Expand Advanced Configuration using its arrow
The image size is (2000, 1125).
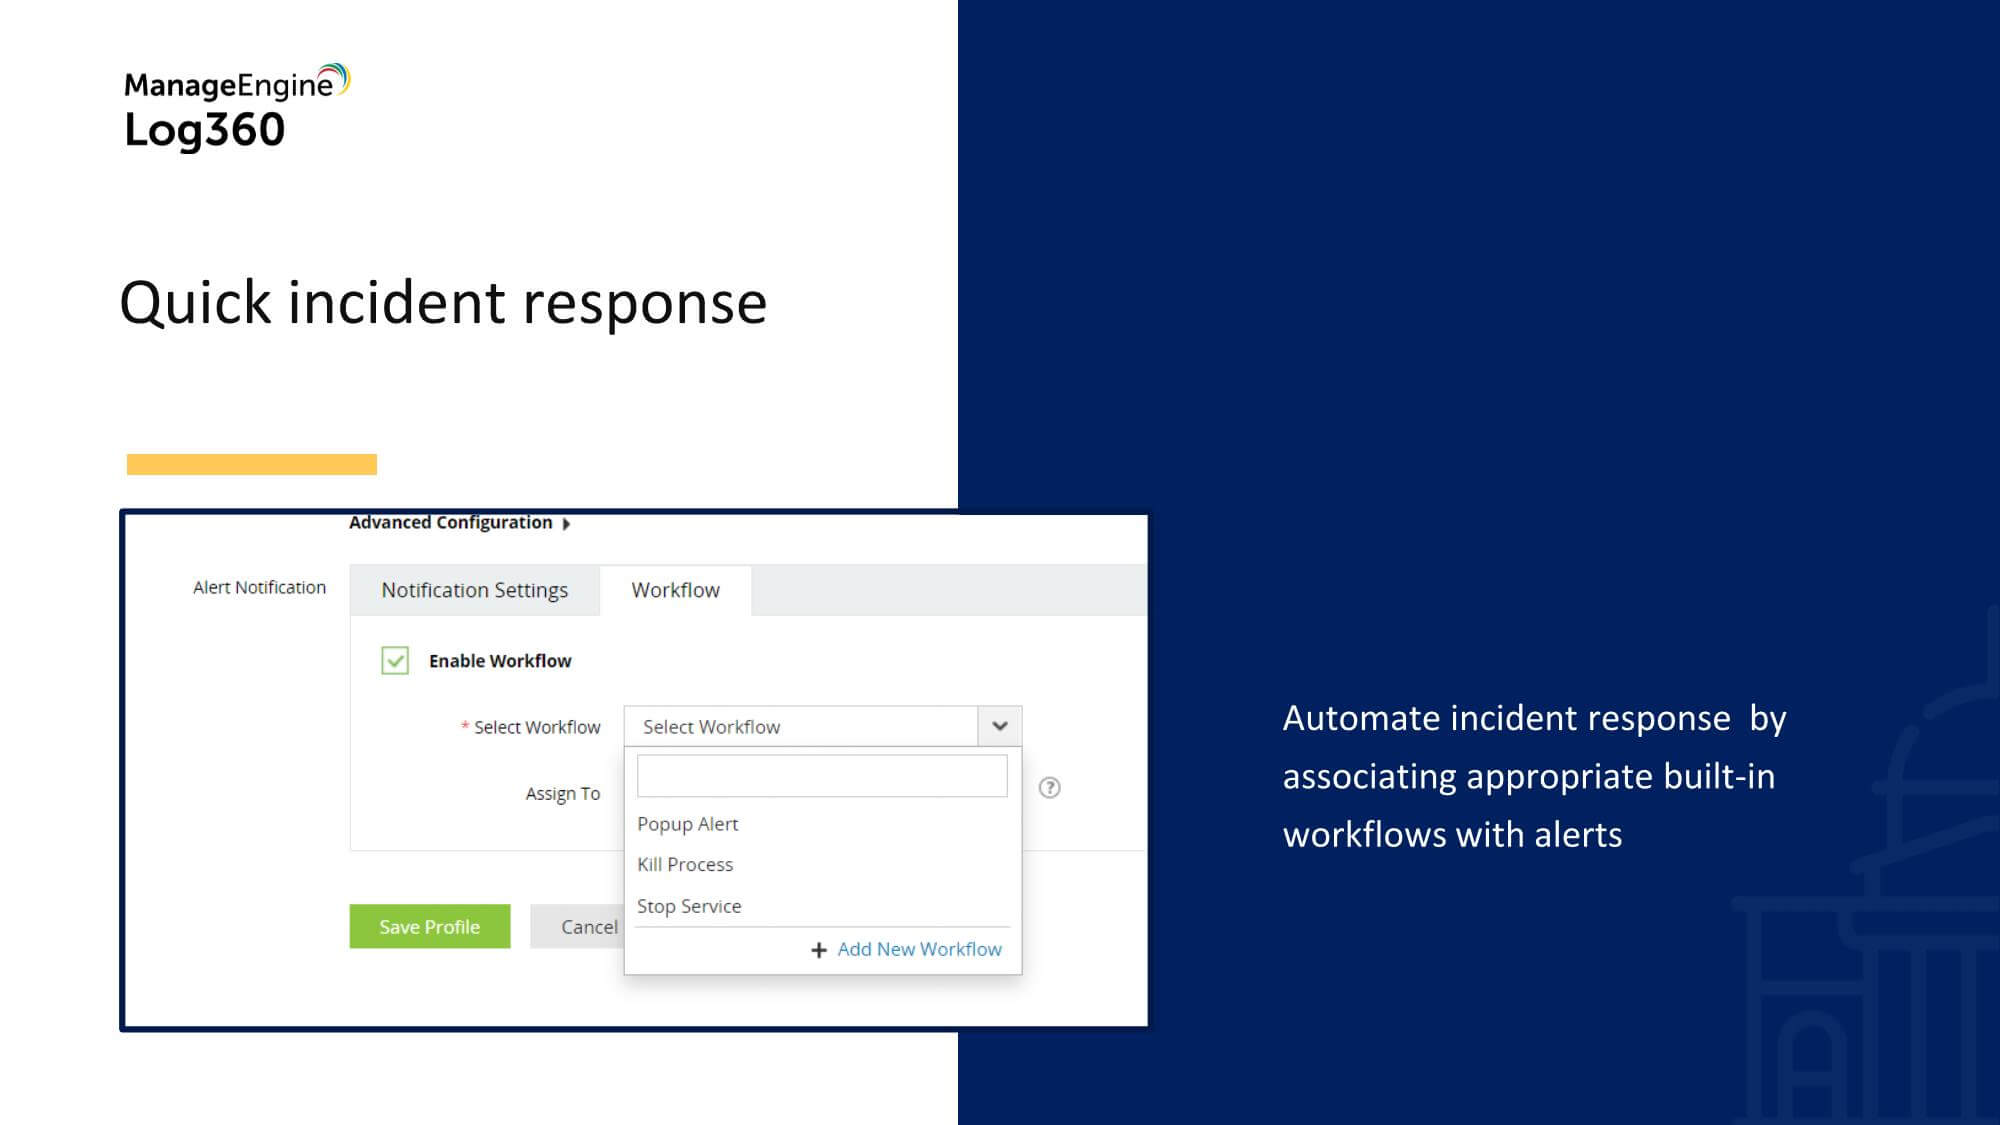pyautogui.click(x=567, y=524)
